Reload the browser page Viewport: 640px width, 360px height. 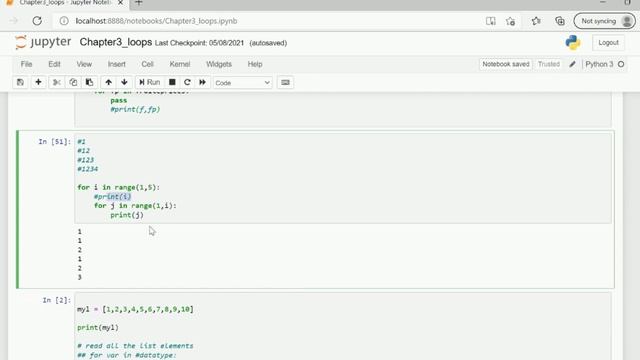click(37, 21)
